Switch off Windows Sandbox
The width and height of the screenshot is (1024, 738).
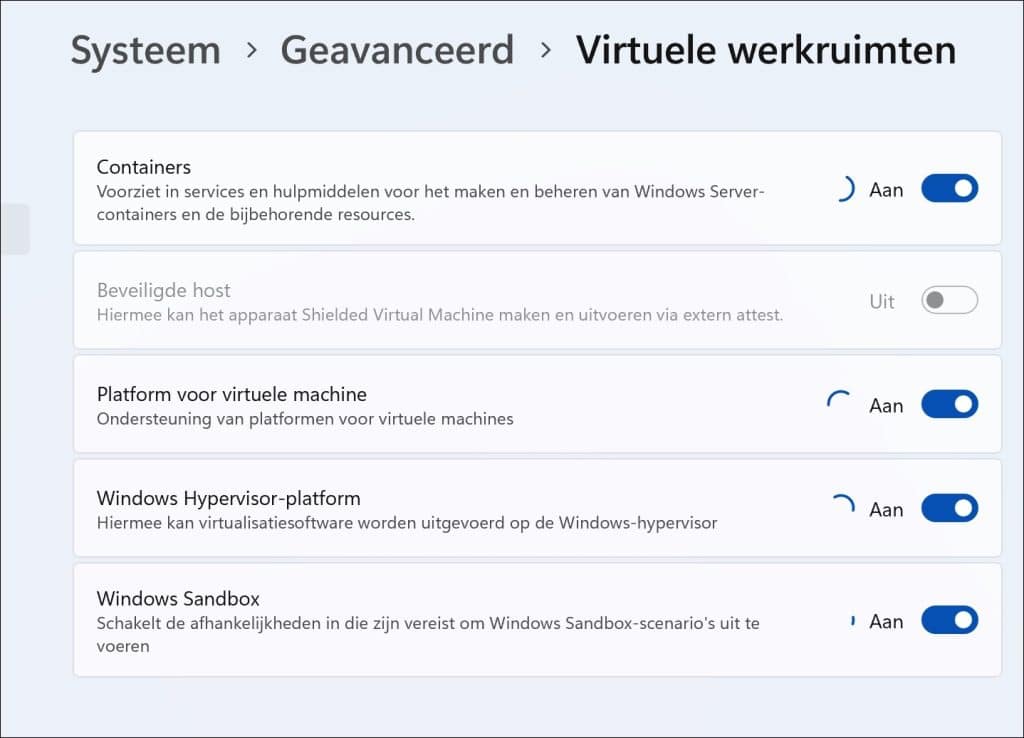(x=948, y=620)
